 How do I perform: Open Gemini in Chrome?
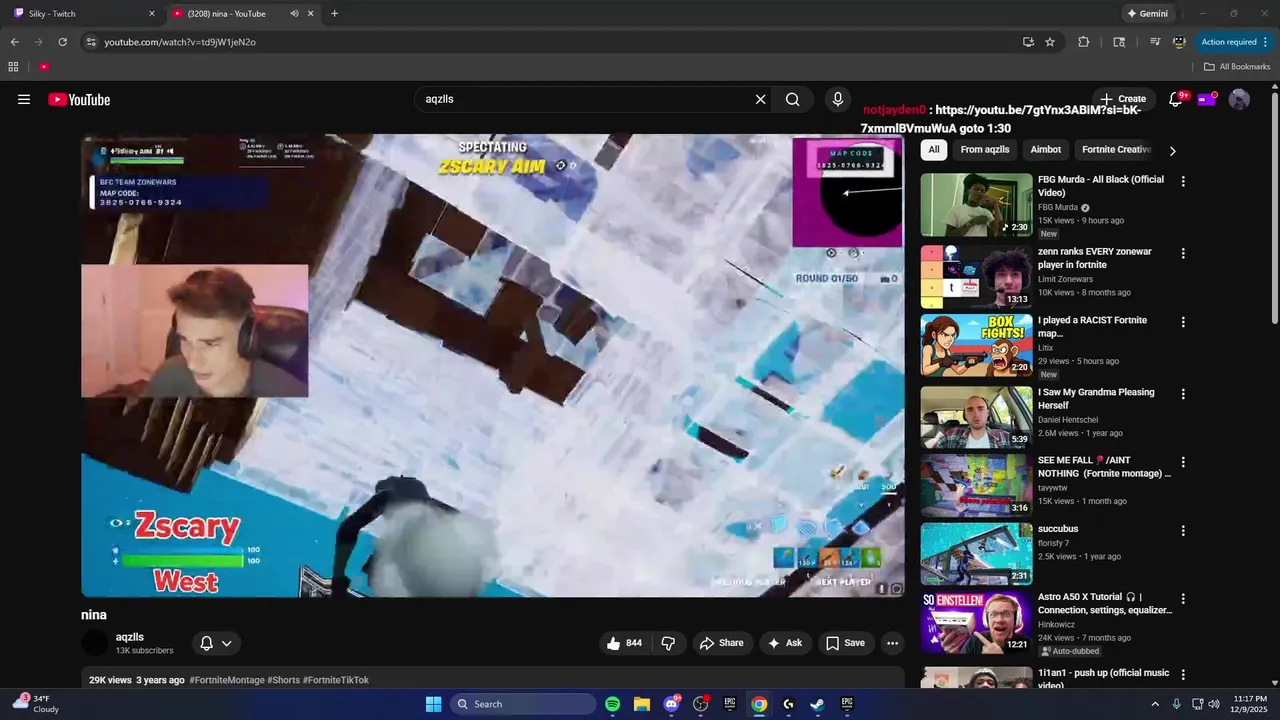pos(1147,14)
